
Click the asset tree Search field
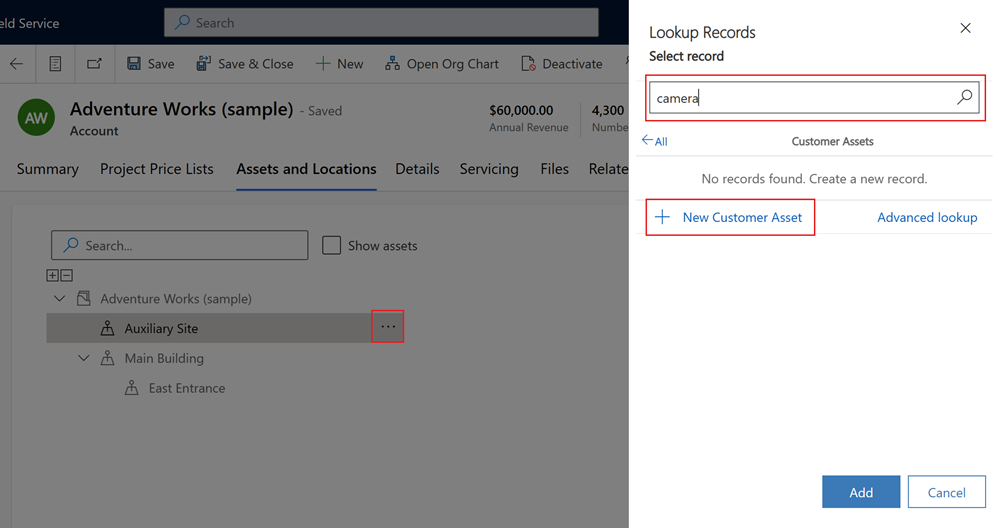180,246
